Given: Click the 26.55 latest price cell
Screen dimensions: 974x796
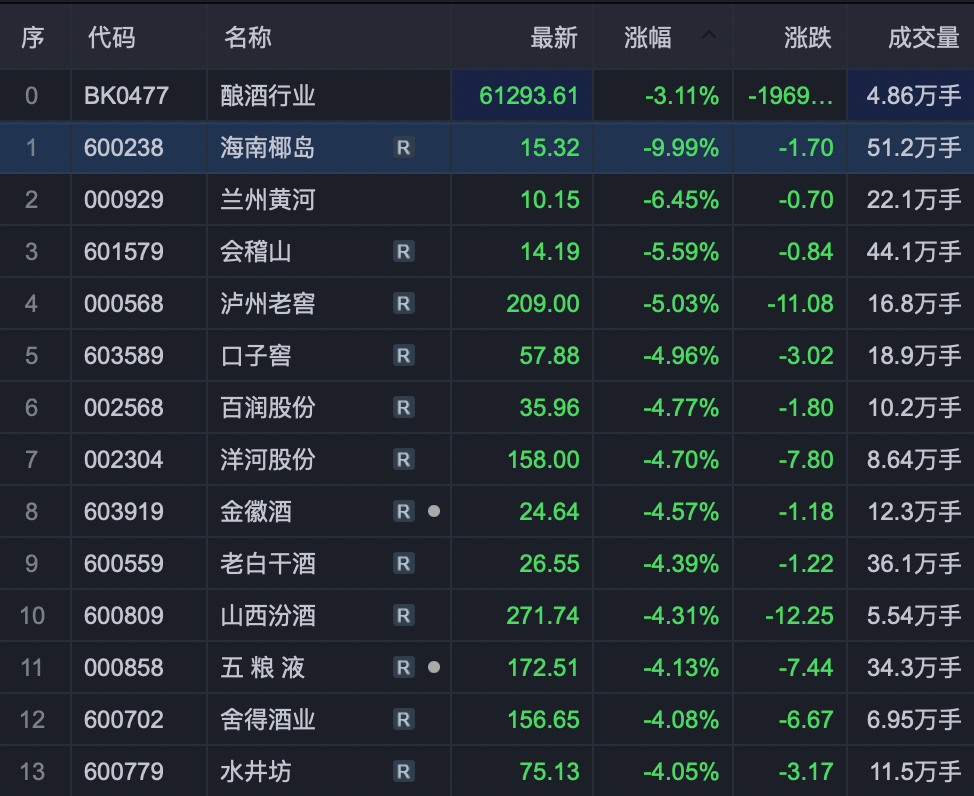Looking at the screenshot, I should tap(549, 564).
